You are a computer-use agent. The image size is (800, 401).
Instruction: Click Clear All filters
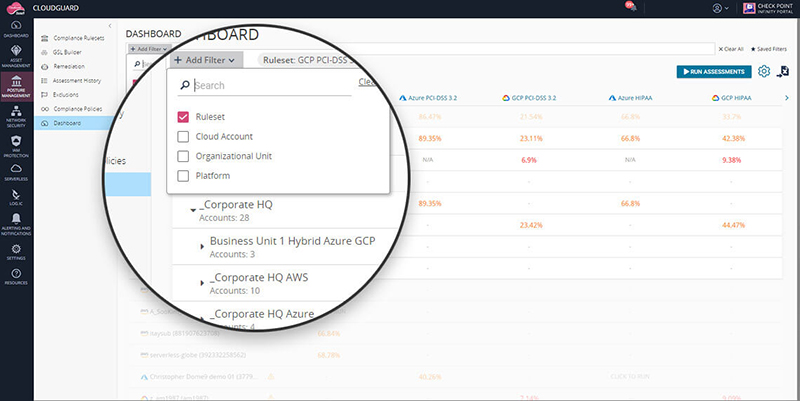point(731,49)
